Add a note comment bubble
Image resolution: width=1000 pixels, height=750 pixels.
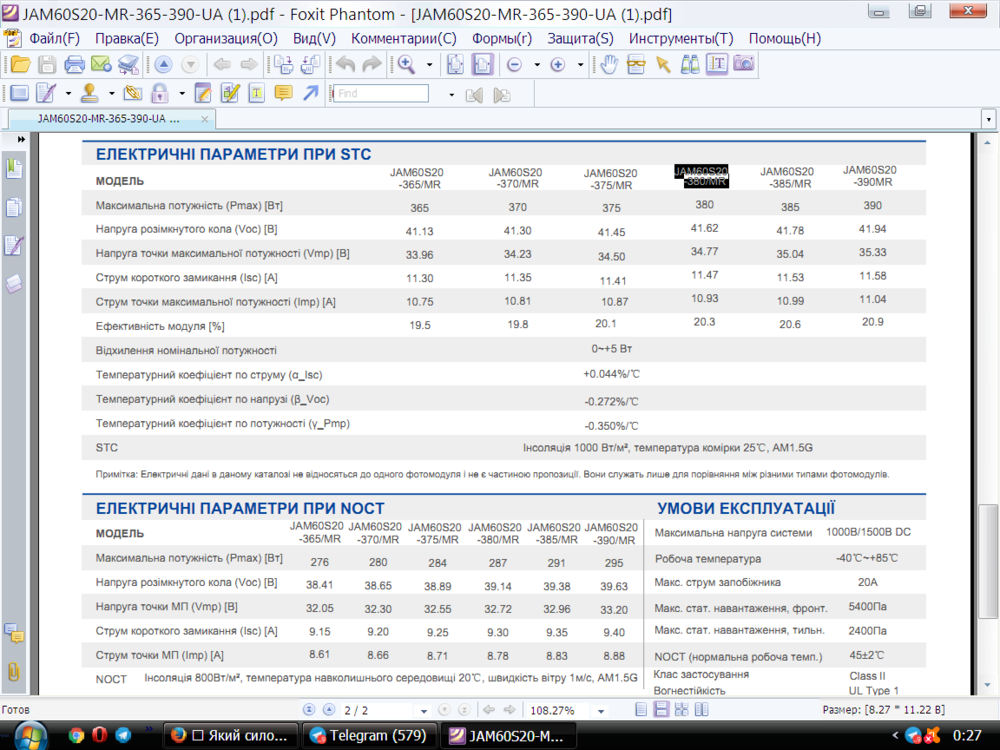pyautogui.click(x=284, y=94)
